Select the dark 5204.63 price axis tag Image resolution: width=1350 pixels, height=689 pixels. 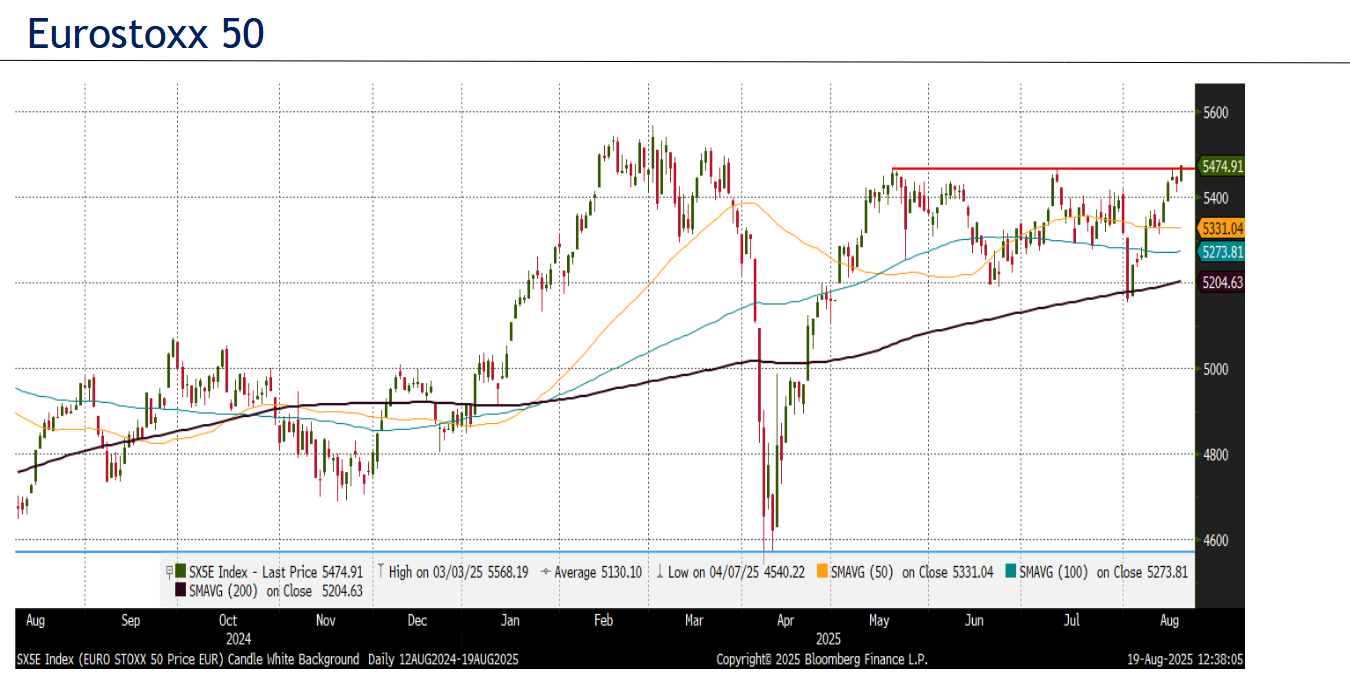[x=1220, y=283]
